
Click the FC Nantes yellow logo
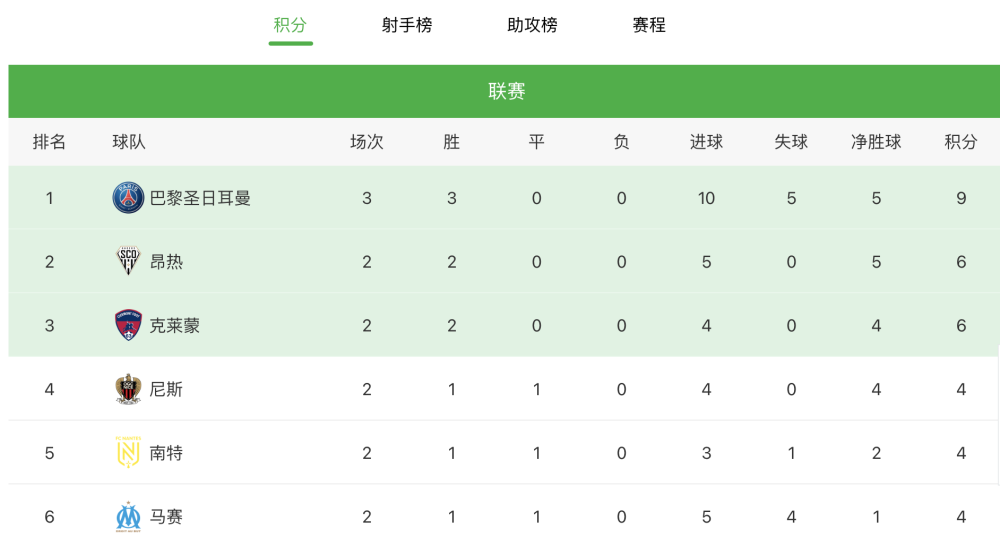tap(128, 452)
